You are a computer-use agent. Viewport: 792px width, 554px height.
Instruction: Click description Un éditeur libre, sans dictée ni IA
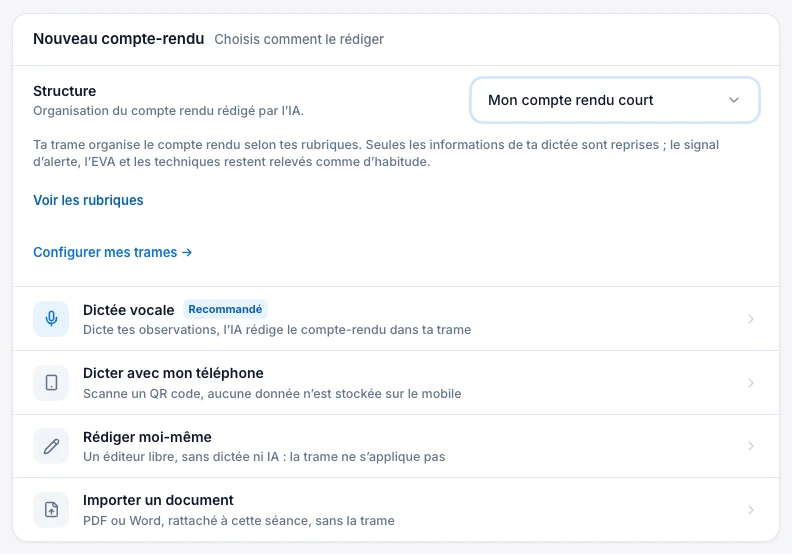(x=264, y=457)
